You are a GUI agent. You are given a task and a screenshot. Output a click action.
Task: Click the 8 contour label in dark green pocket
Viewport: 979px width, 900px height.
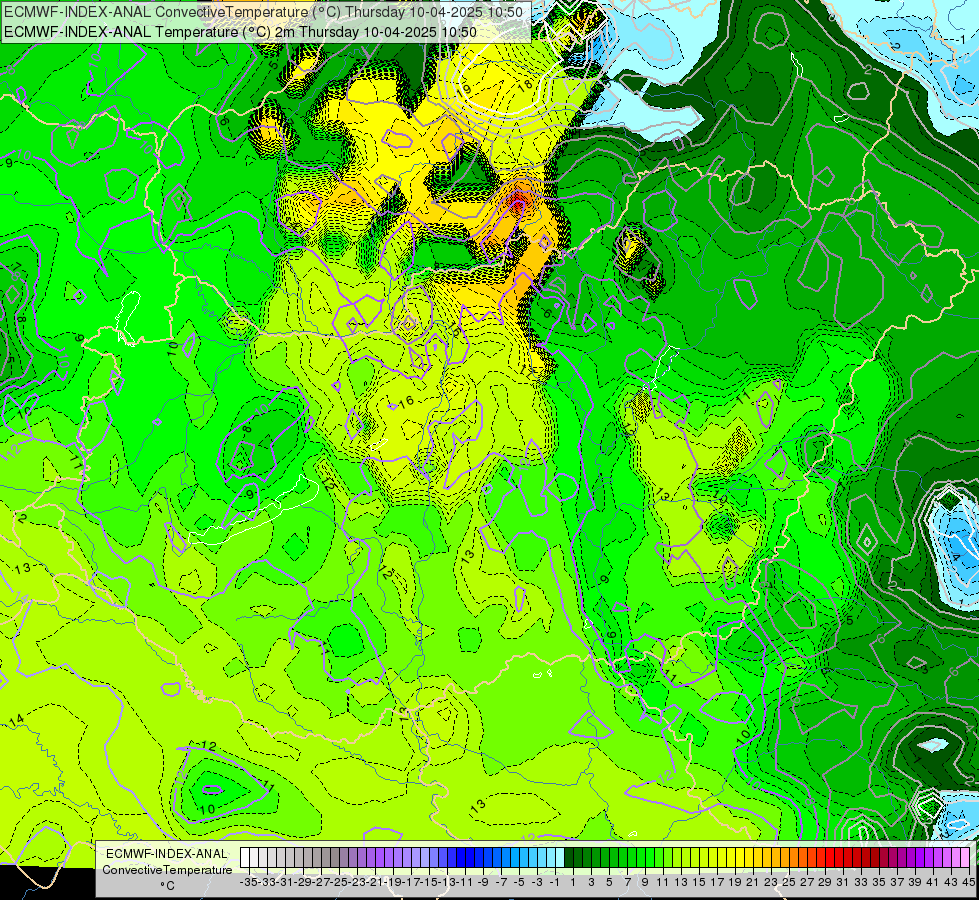click(x=247, y=429)
